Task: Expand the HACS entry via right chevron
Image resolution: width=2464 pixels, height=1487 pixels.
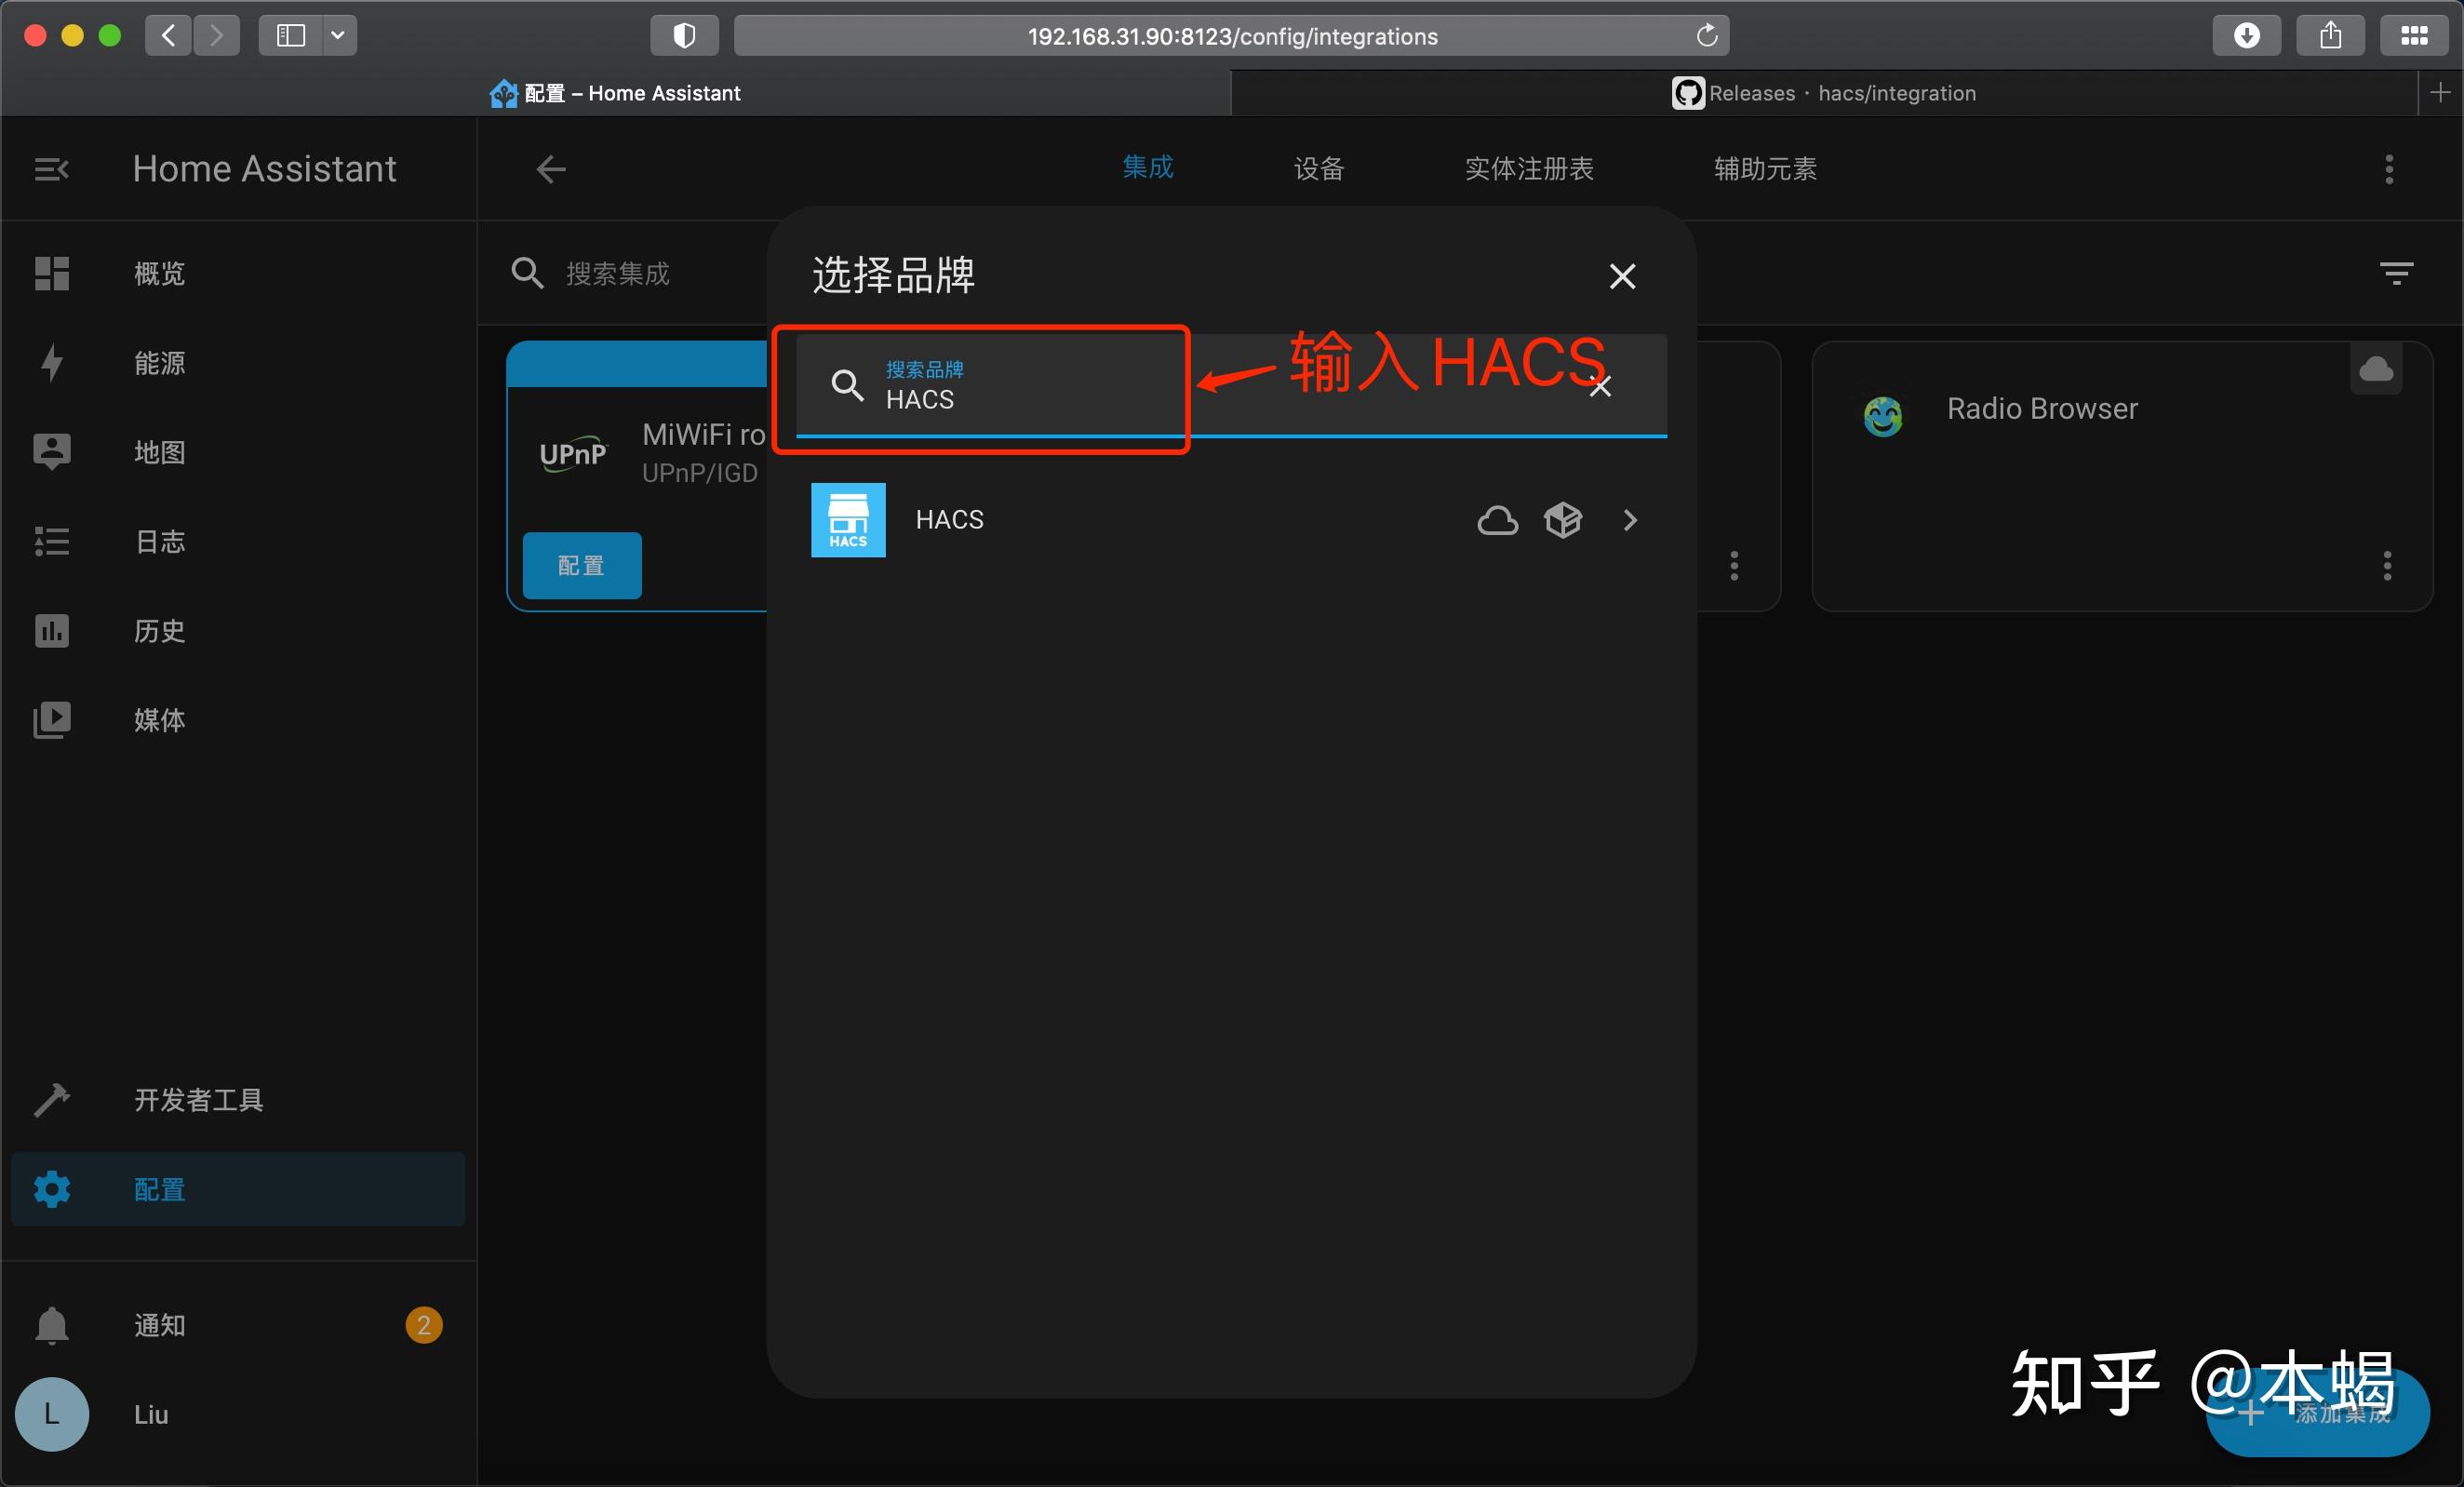Action: pos(1630,520)
